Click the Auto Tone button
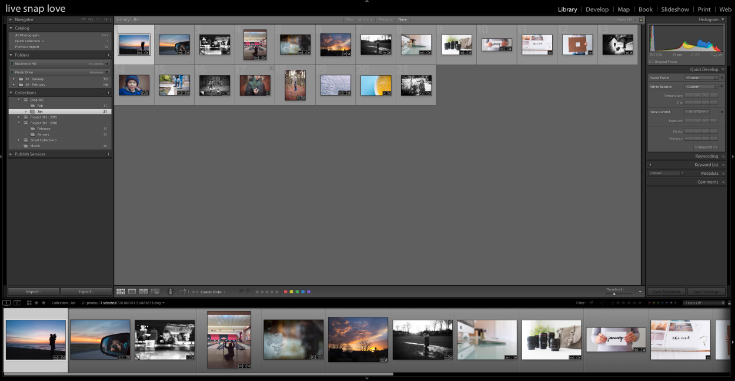 tap(697, 112)
